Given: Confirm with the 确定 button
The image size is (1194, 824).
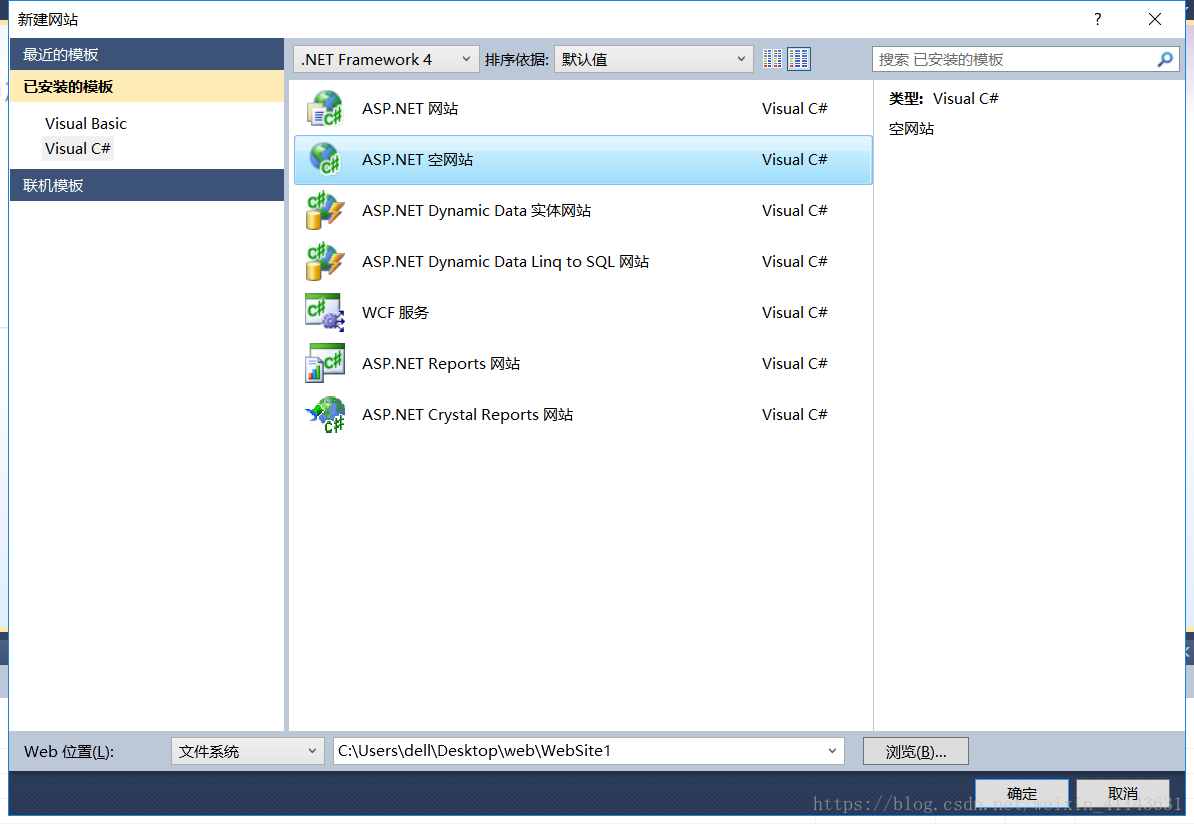Looking at the screenshot, I should [x=1021, y=794].
